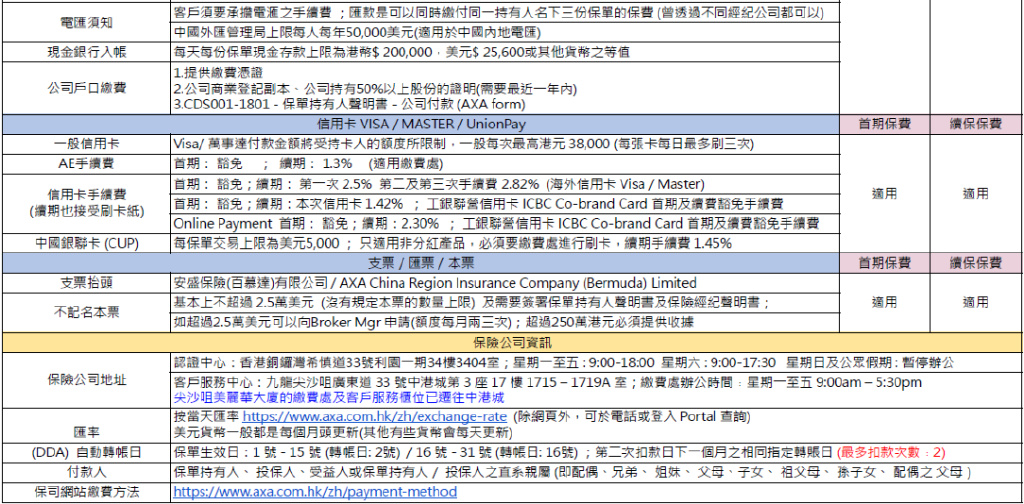This screenshot has width=1024, height=504.
Task: Click the 保險公司資訊 yellow section header
Action: [512, 341]
